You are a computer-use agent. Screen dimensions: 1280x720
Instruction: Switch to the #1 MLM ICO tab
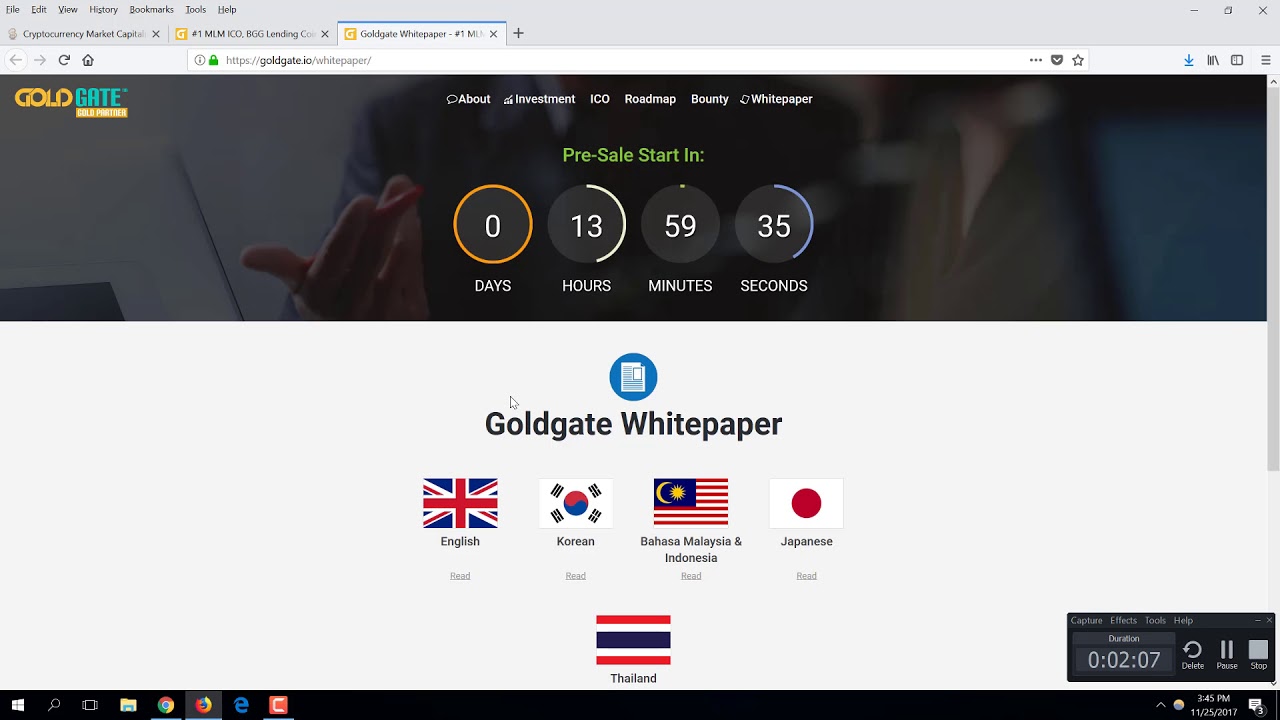coord(253,34)
